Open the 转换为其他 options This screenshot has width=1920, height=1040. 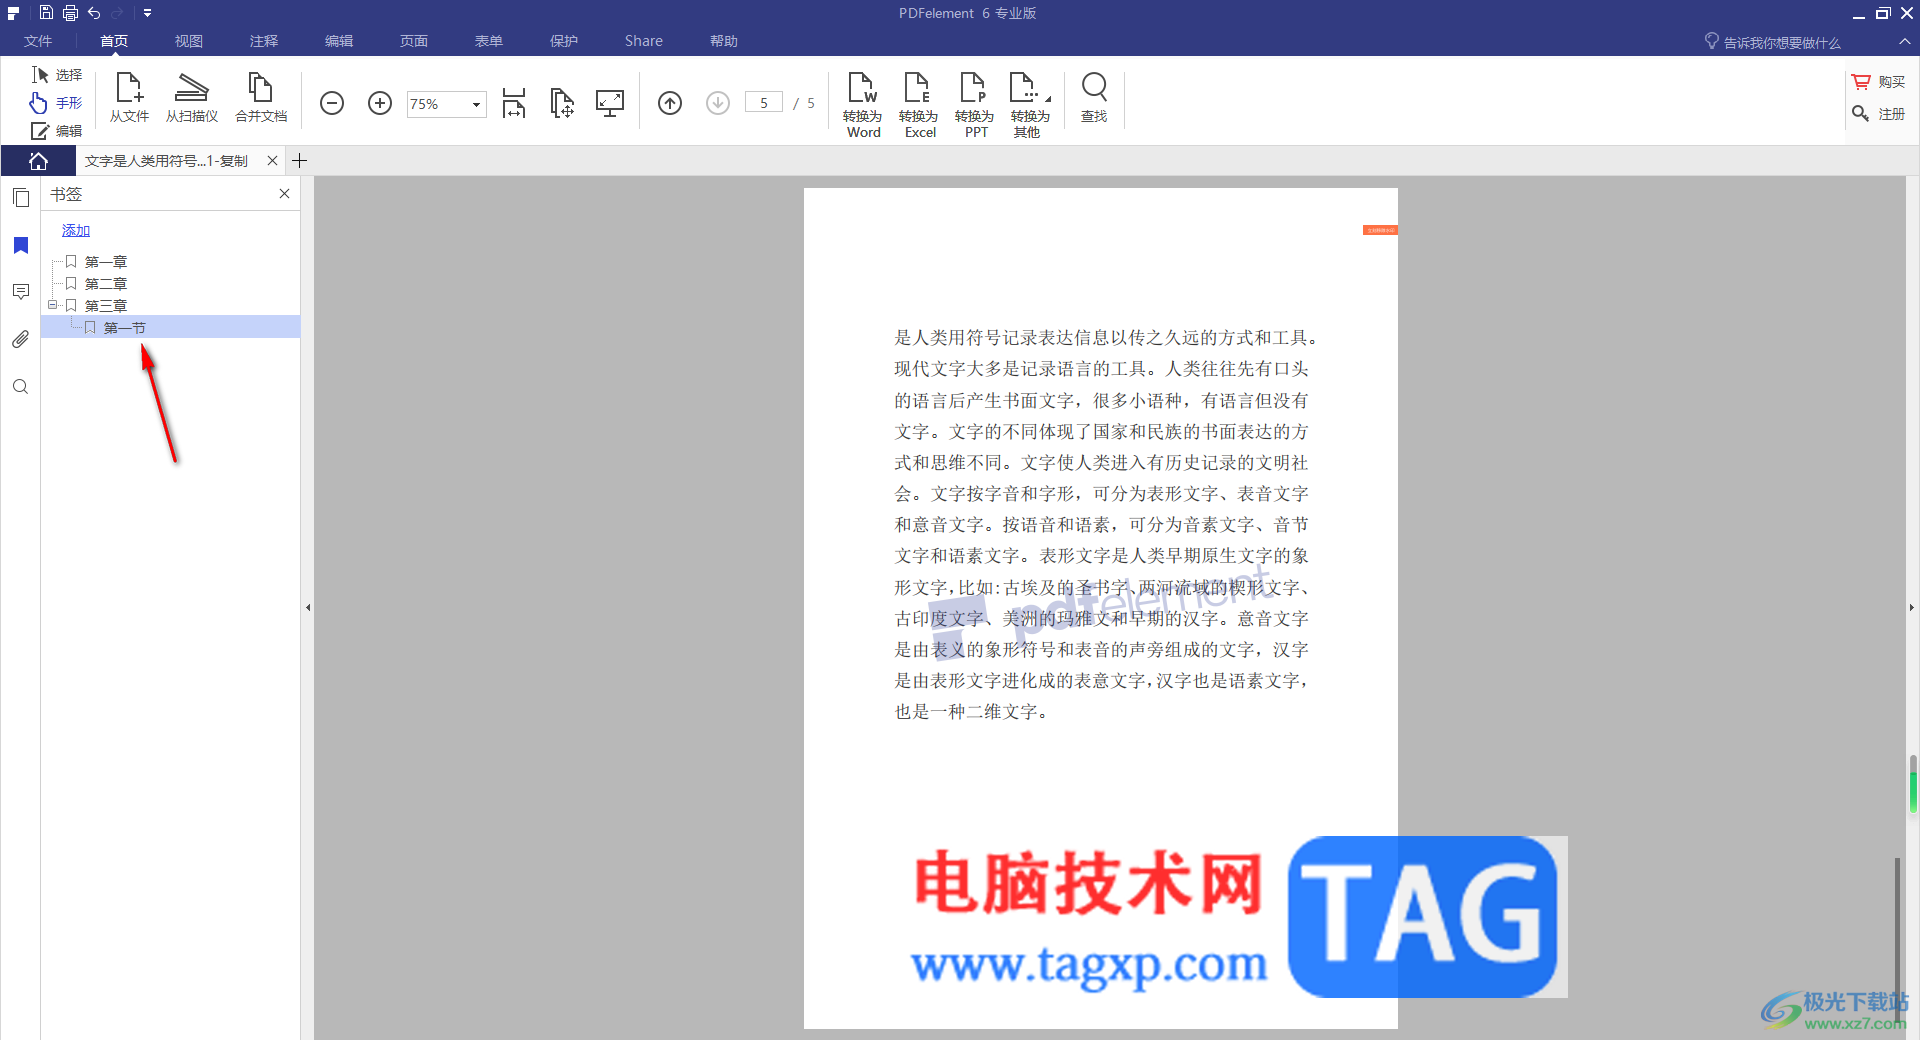[x=1031, y=104]
